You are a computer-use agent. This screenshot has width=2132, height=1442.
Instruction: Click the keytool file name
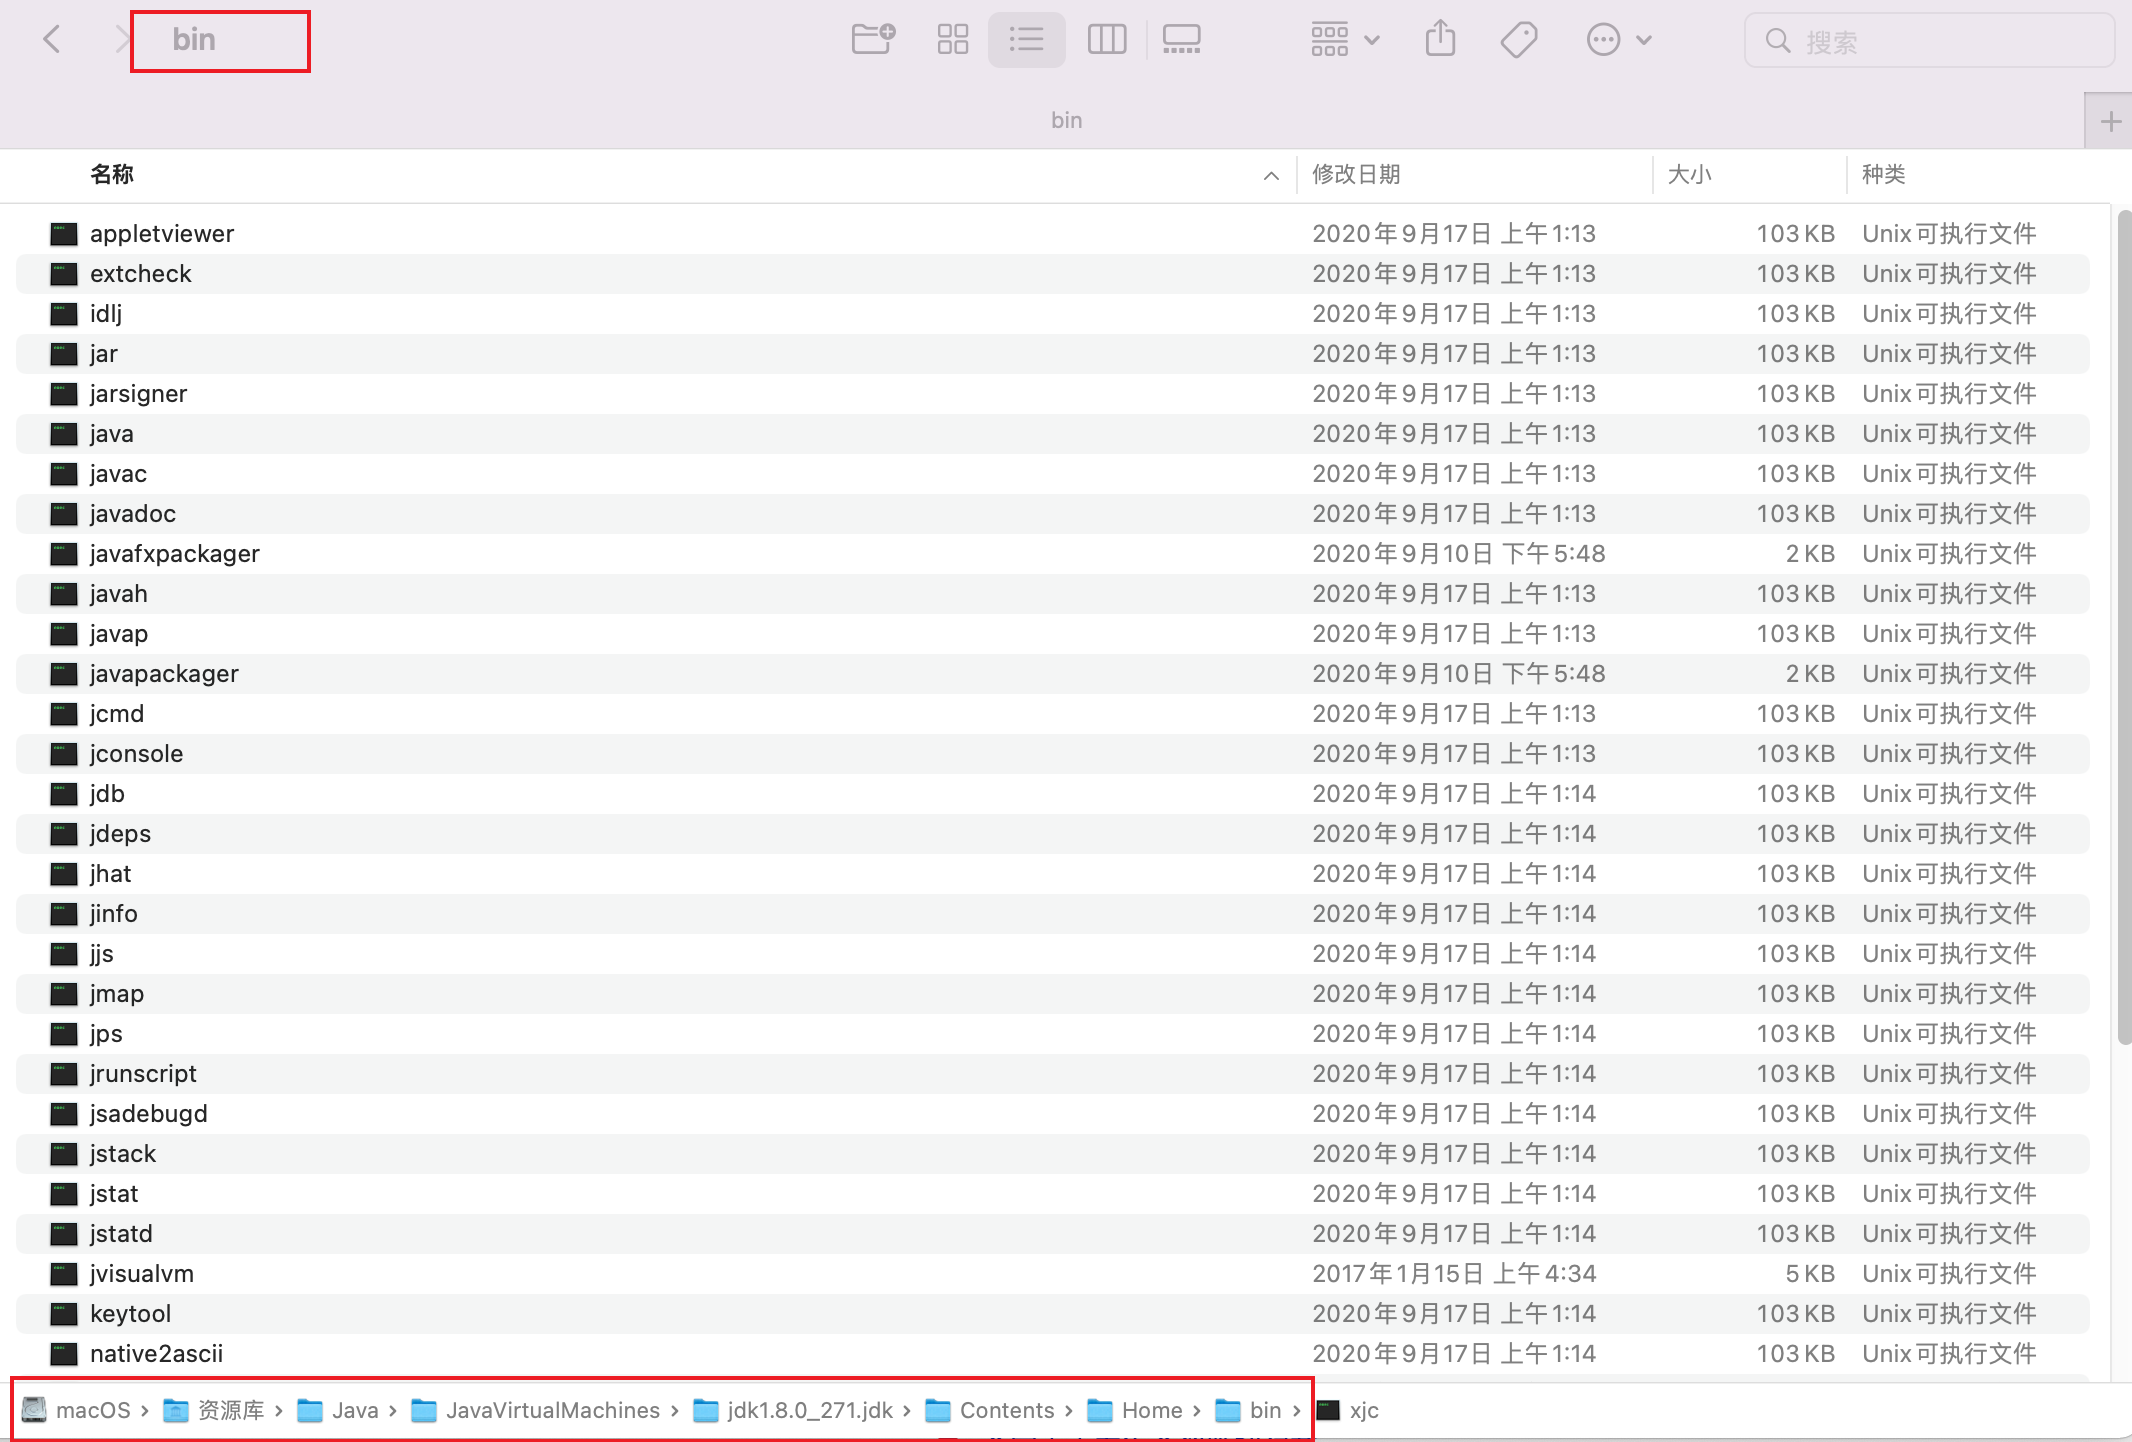pyautogui.click(x=130, y=1314)
